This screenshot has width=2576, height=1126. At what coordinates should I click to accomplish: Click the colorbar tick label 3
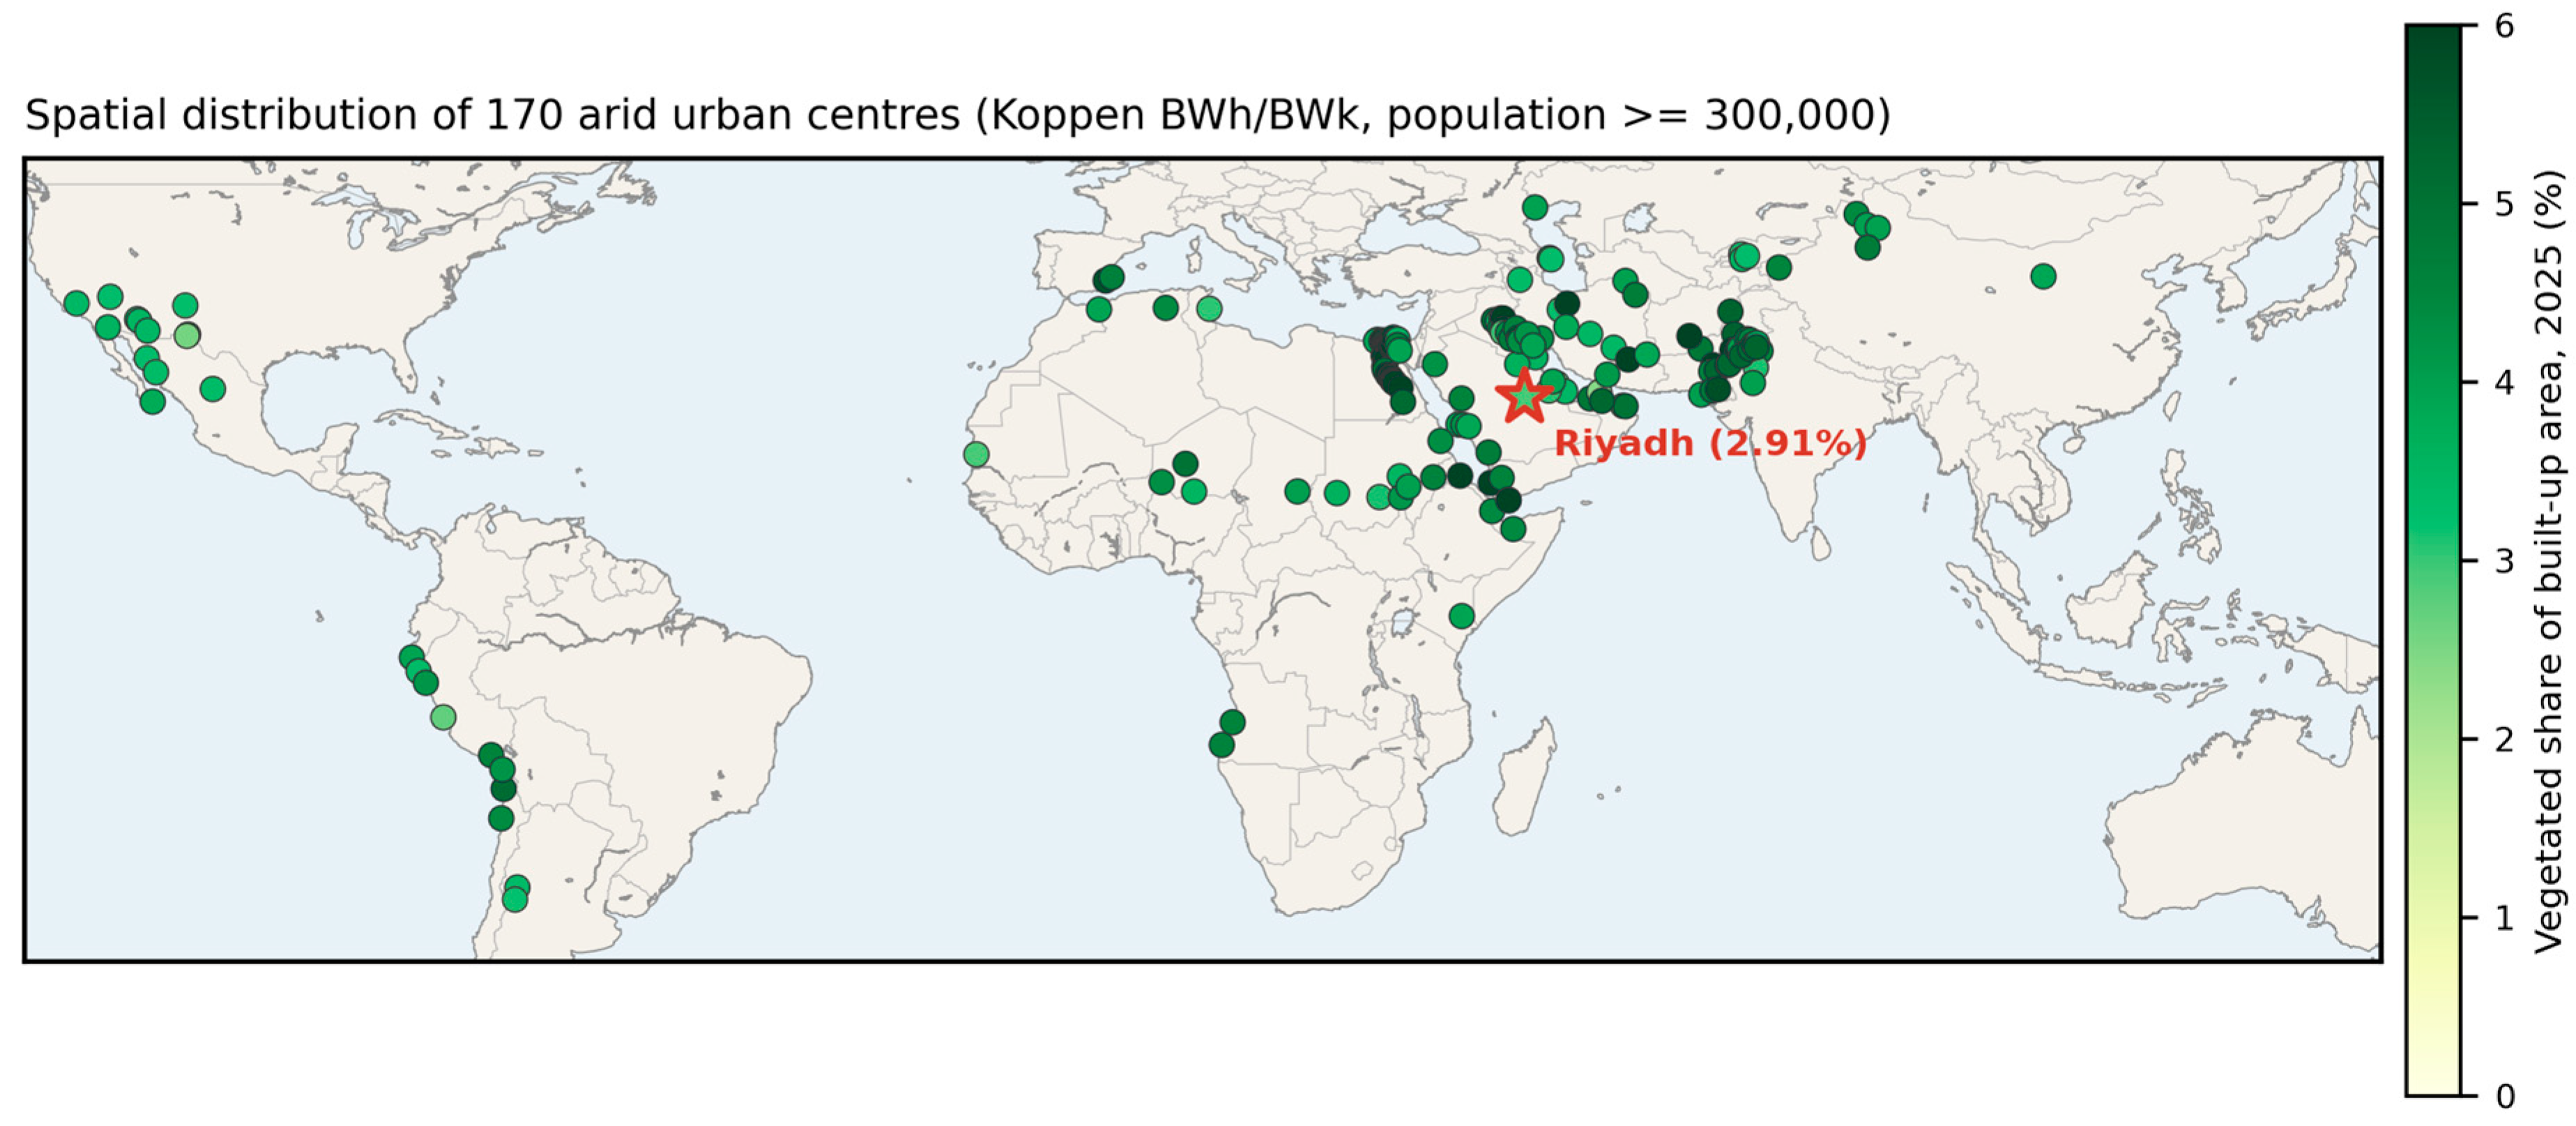pyautogui.click(x=2504, y=561)
